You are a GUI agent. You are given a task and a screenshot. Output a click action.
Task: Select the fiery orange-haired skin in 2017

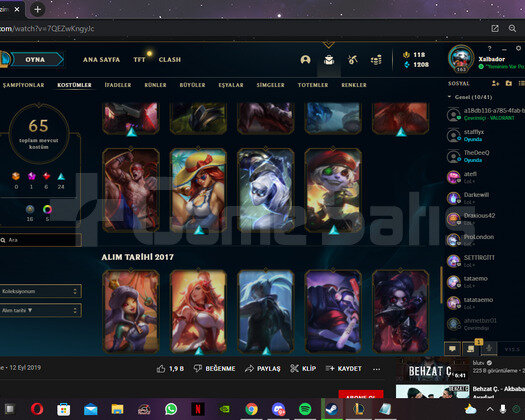point(198,311)
